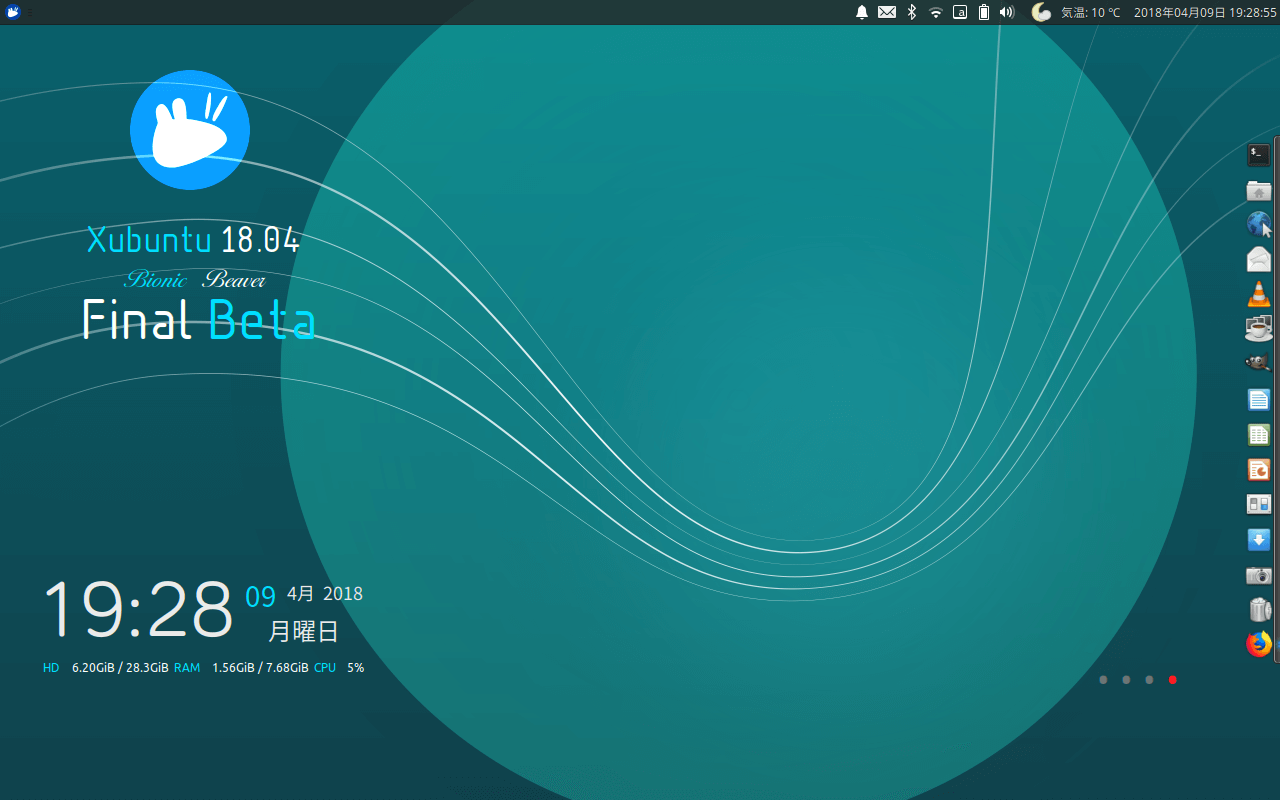Launch the web browser globe icon
The width and height of the screenshot is (1280, 800).
point(1258,224)
